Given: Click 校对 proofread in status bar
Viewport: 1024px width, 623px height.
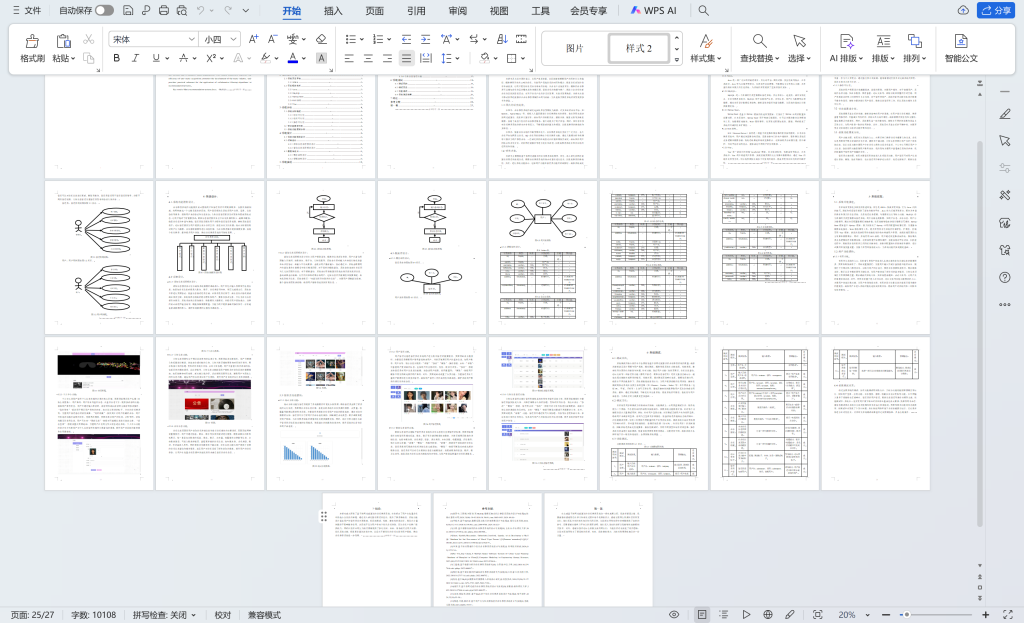Looking at the screenshot, I should 223,615.
